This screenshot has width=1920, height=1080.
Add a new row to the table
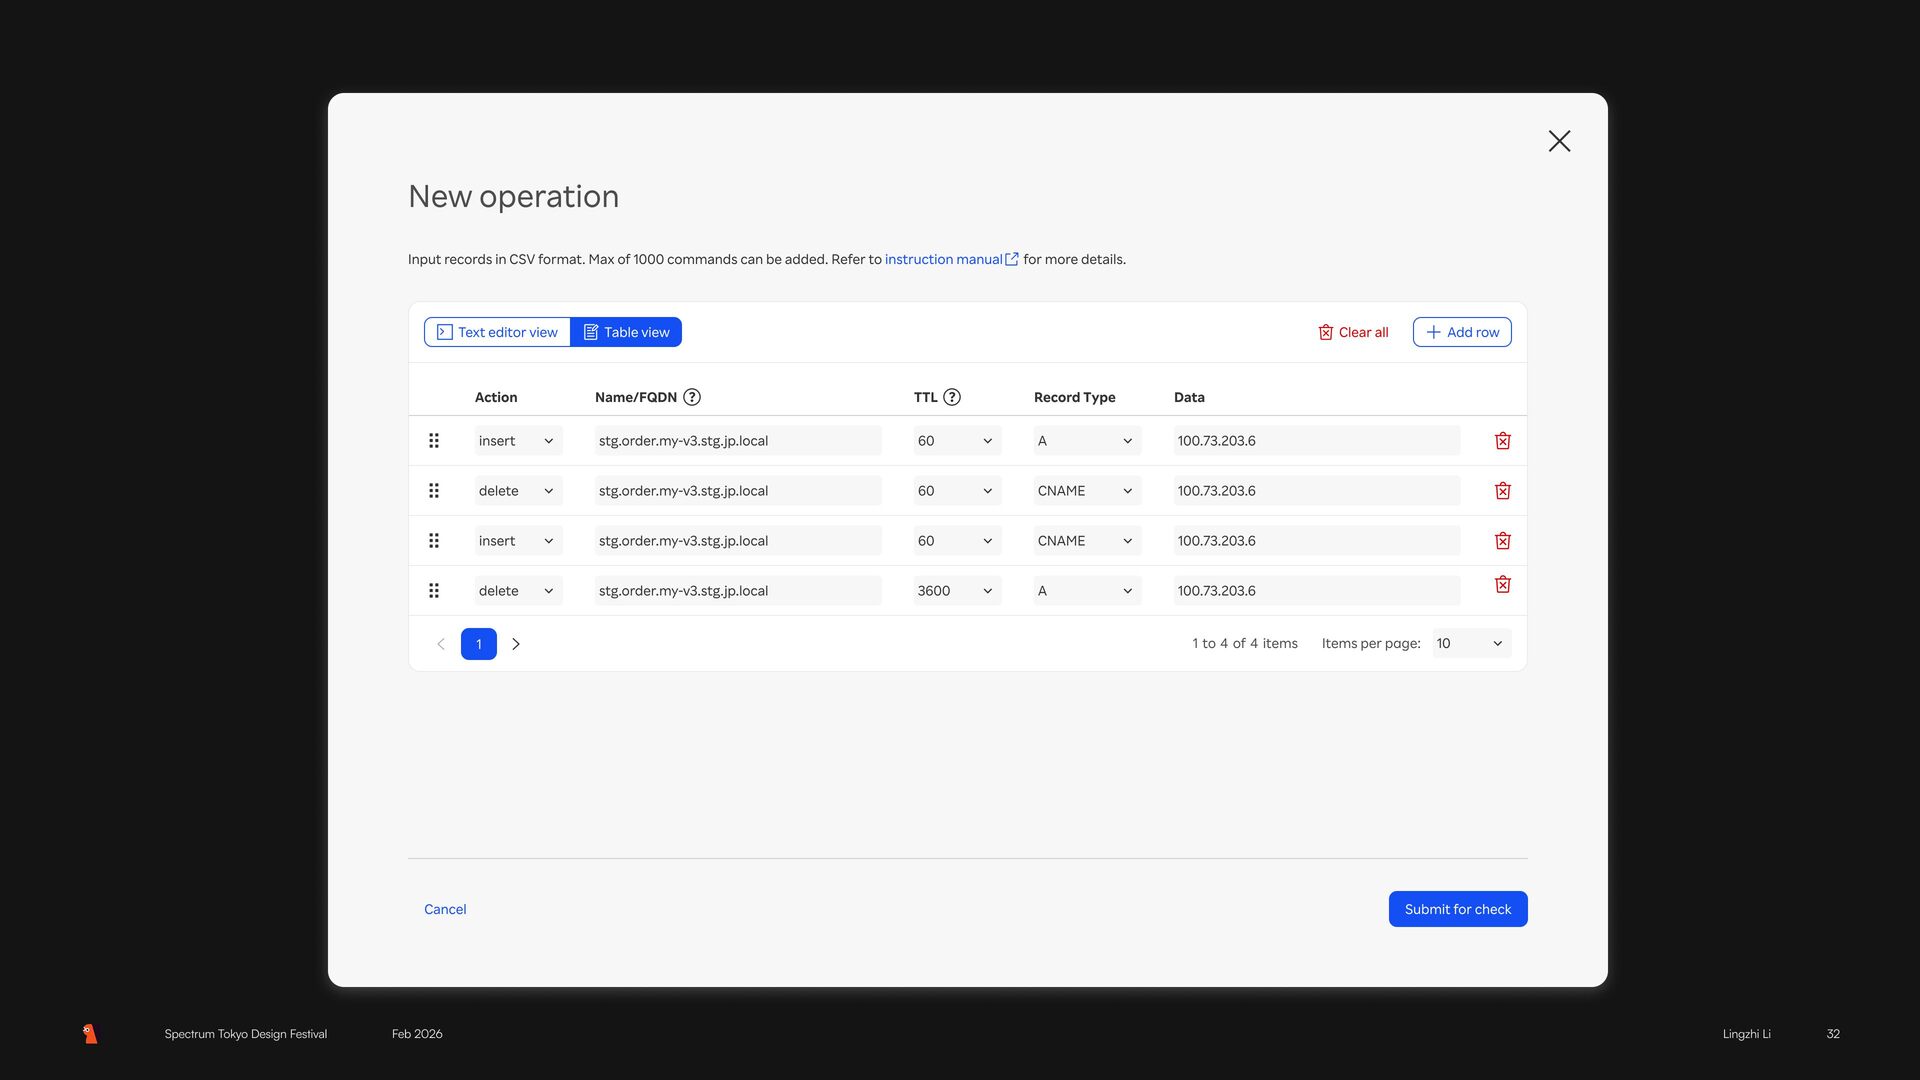(1461, 332)
